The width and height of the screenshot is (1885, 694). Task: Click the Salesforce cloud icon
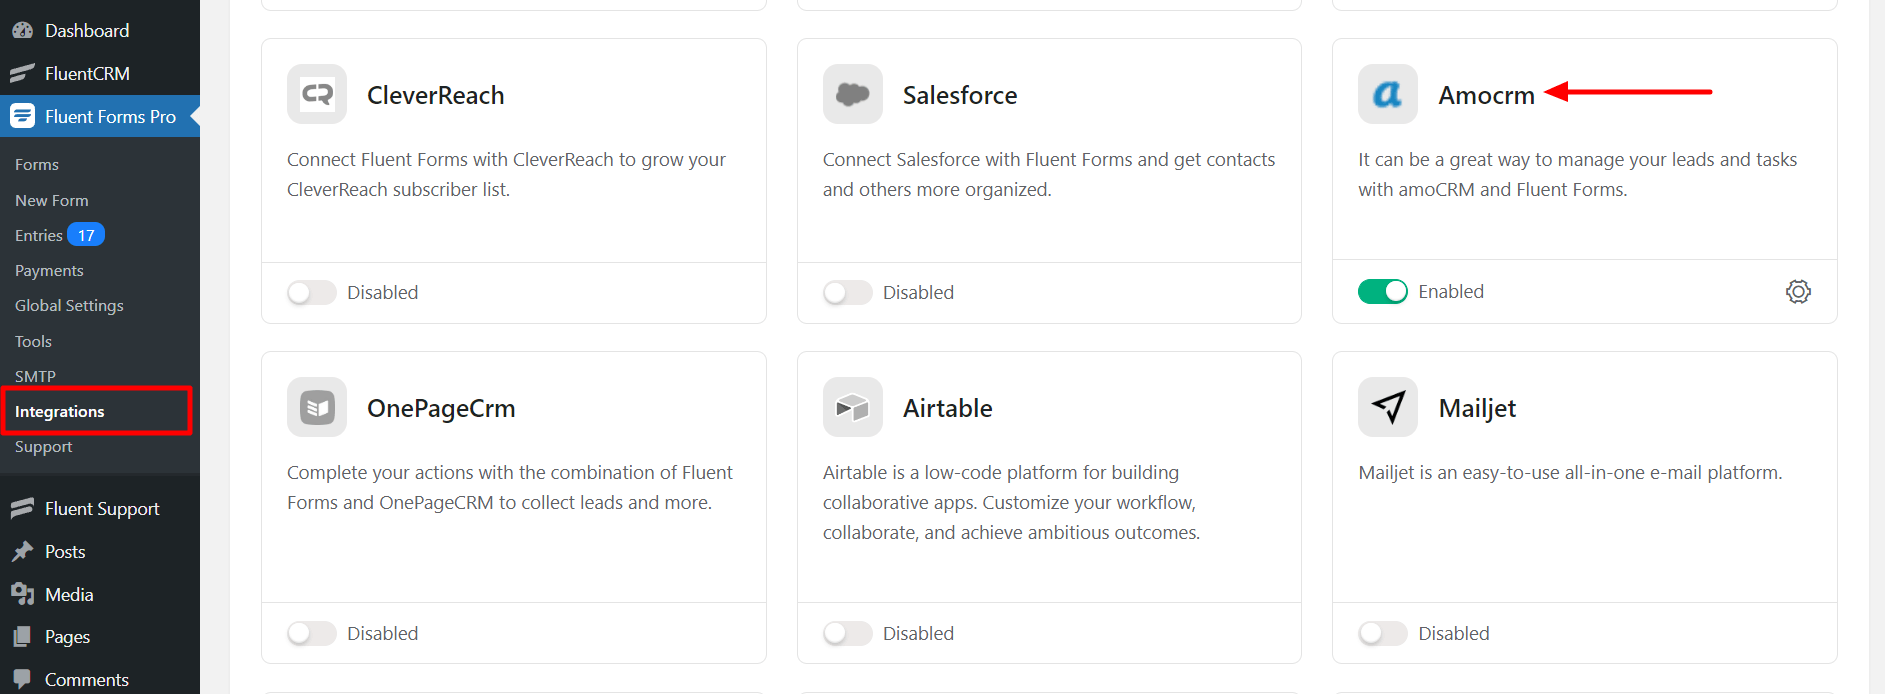tap(852, 94)
